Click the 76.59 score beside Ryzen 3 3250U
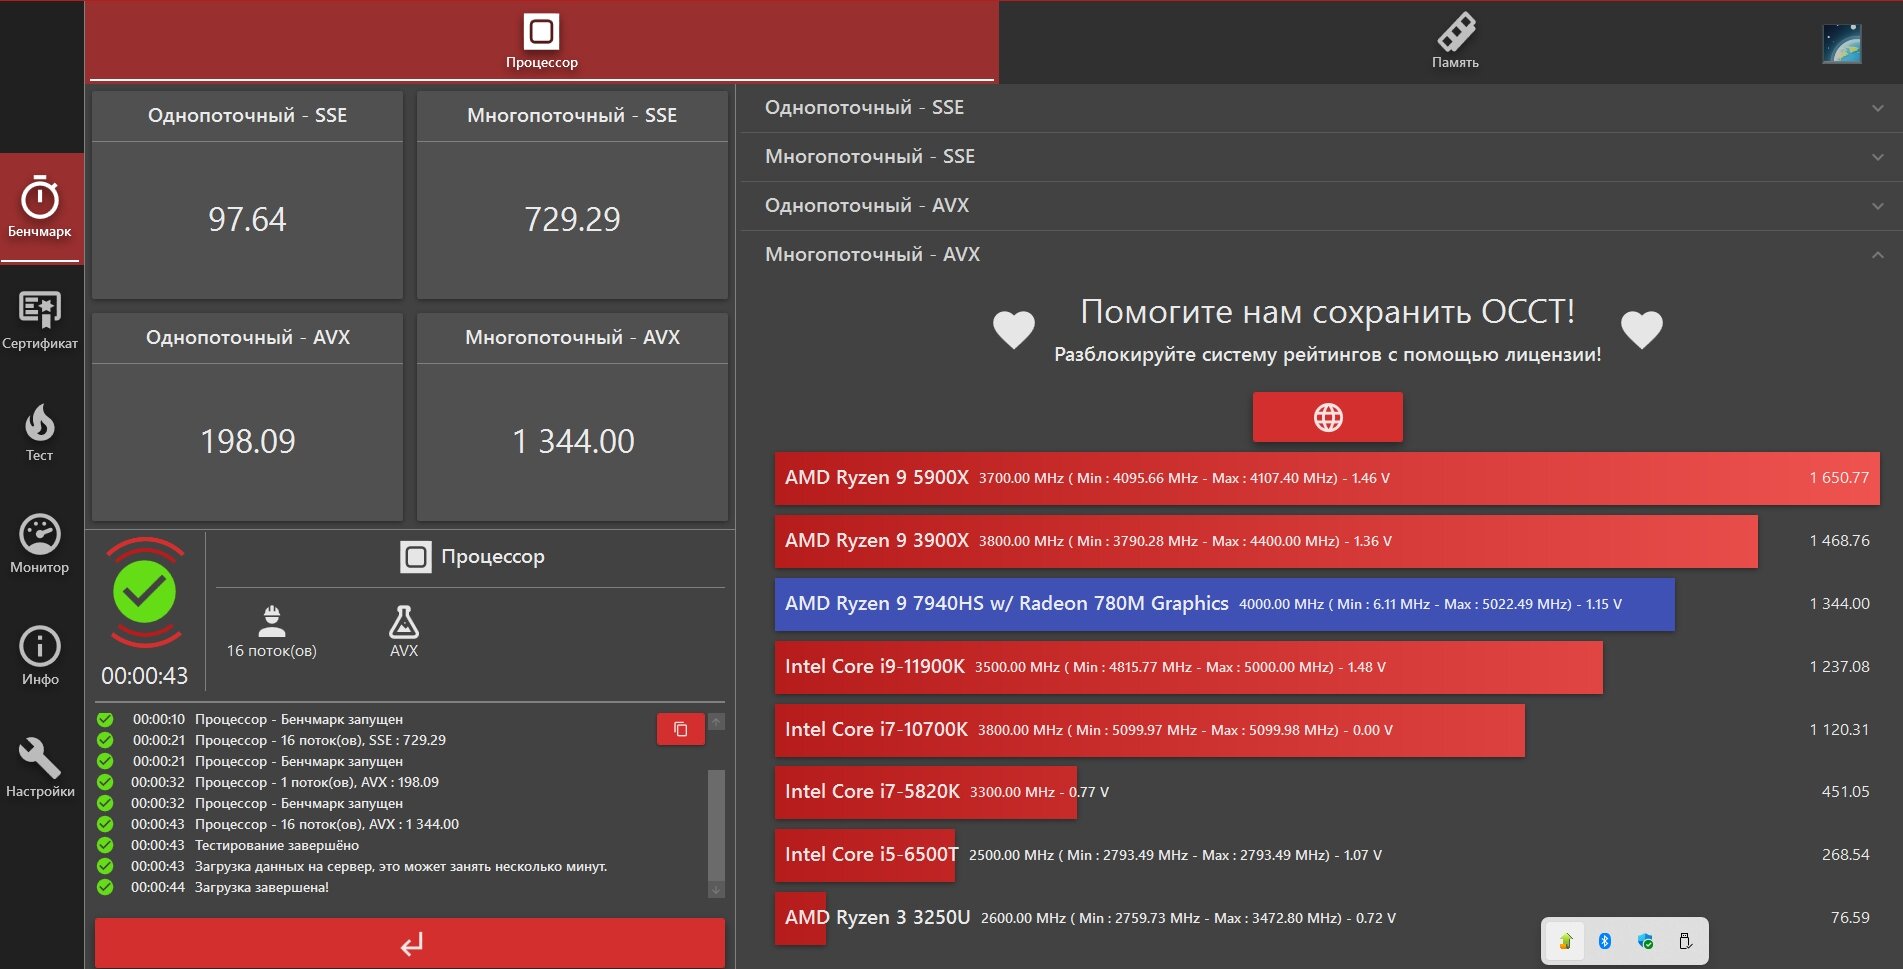The width and height of the screenshot is (1903, 969). (1850, 918)
